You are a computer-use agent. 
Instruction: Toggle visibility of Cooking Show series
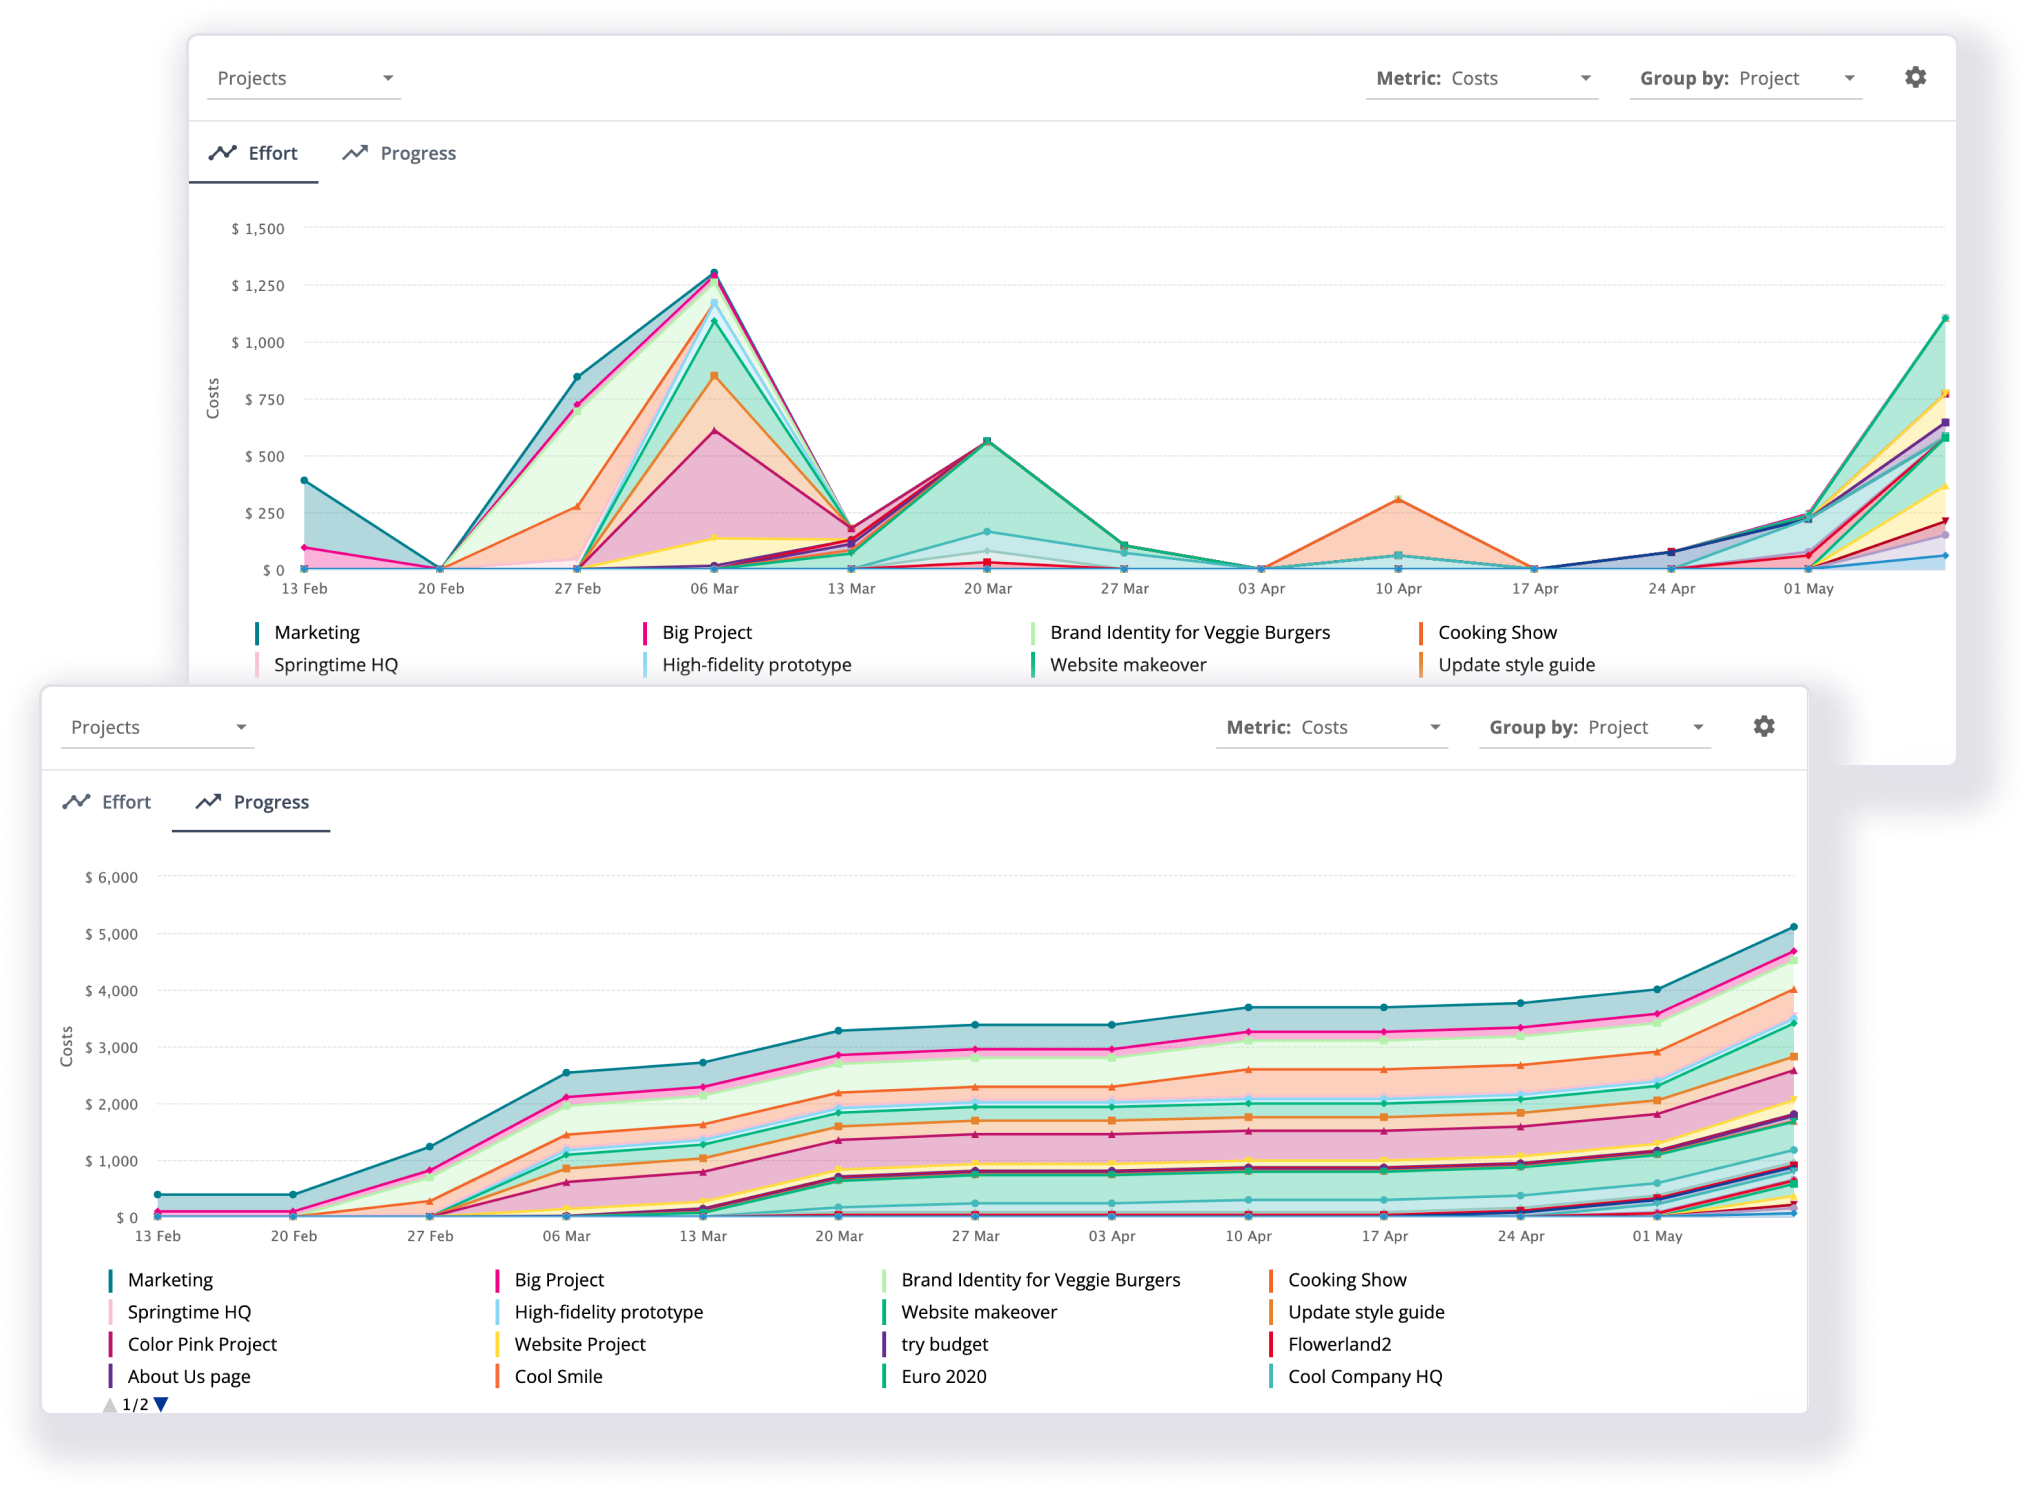click(x=1496, y=632)
